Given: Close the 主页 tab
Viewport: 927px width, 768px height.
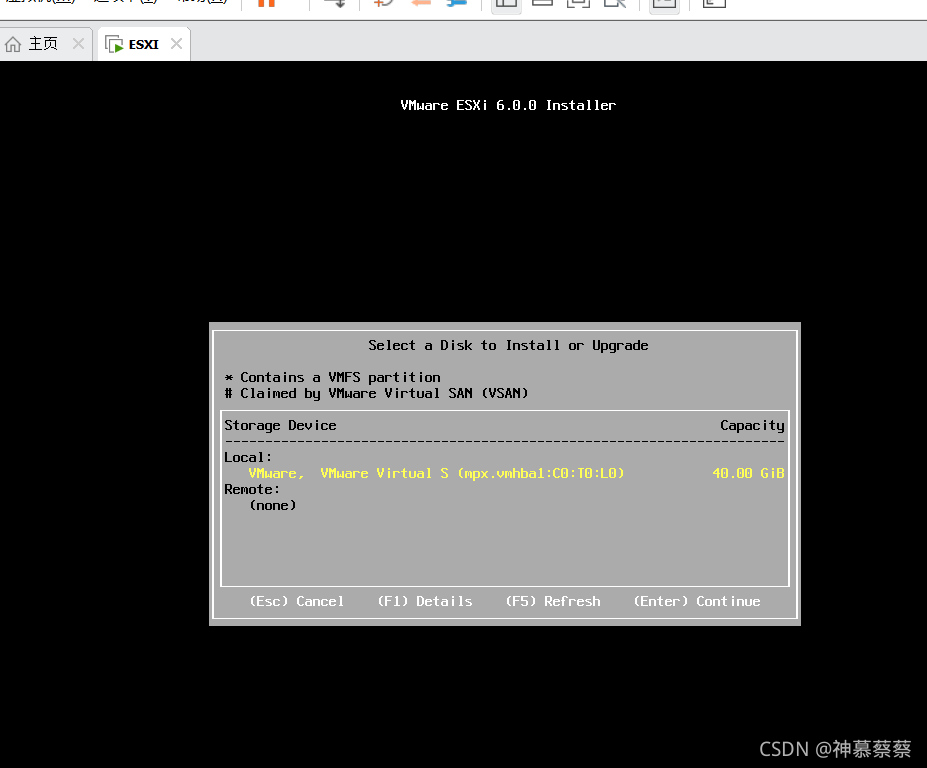Looking at the screenshot, I should 78,44.
